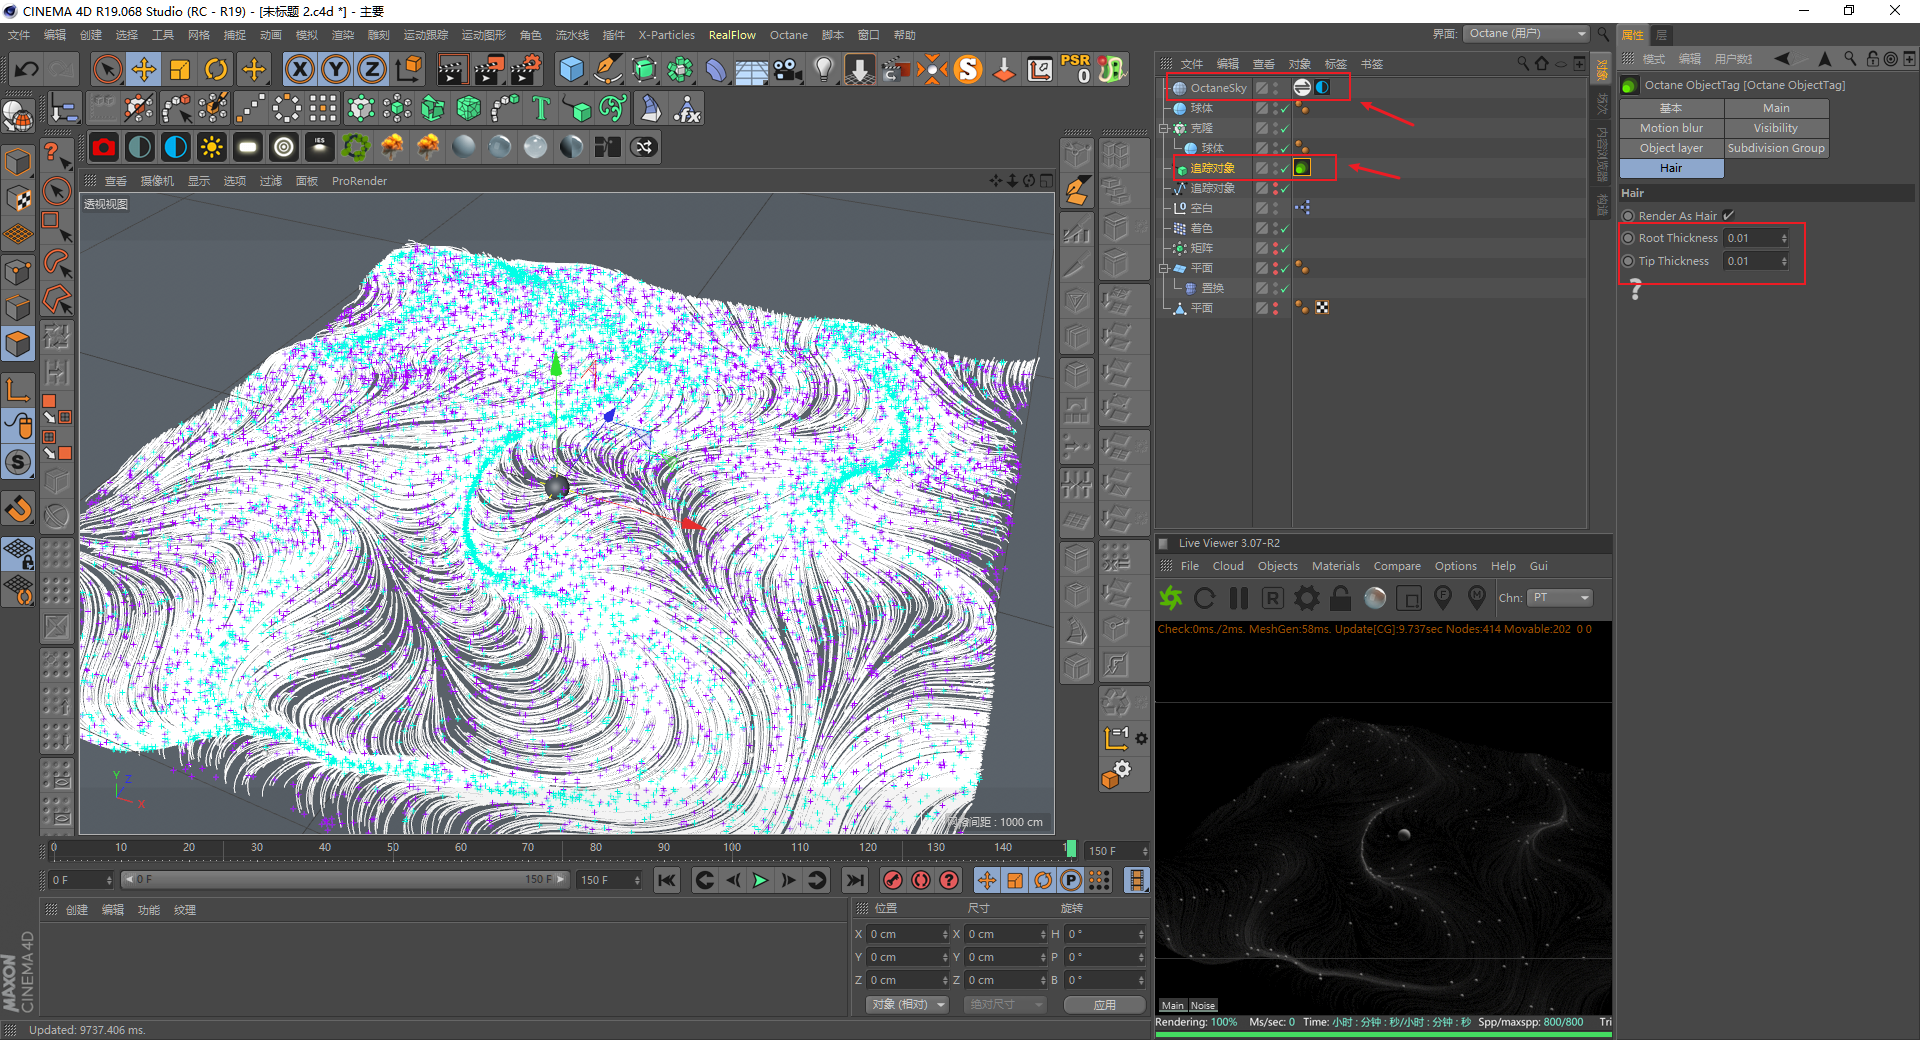
Task: Click the timeline at frame 70
Action: tap(528, 848)
